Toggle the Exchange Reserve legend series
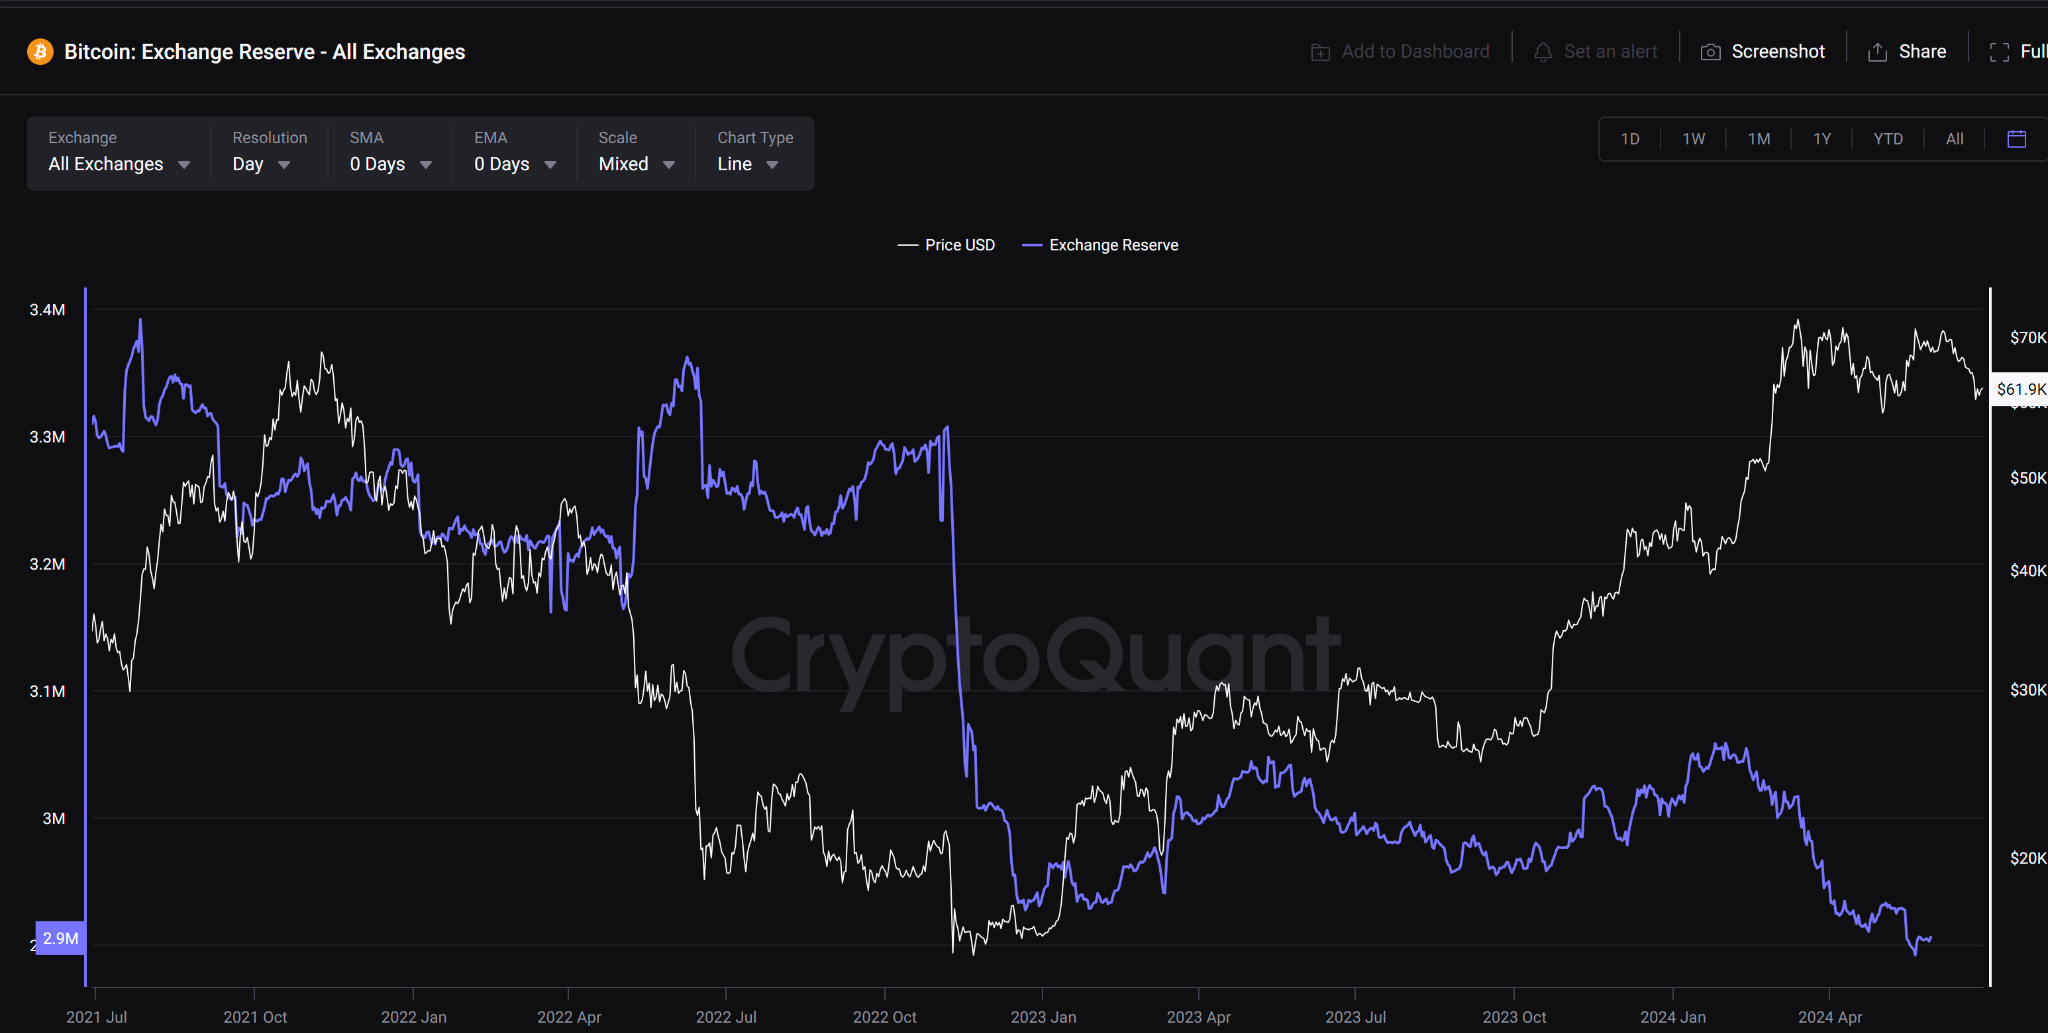2048x1033 pixels. 1100,245
